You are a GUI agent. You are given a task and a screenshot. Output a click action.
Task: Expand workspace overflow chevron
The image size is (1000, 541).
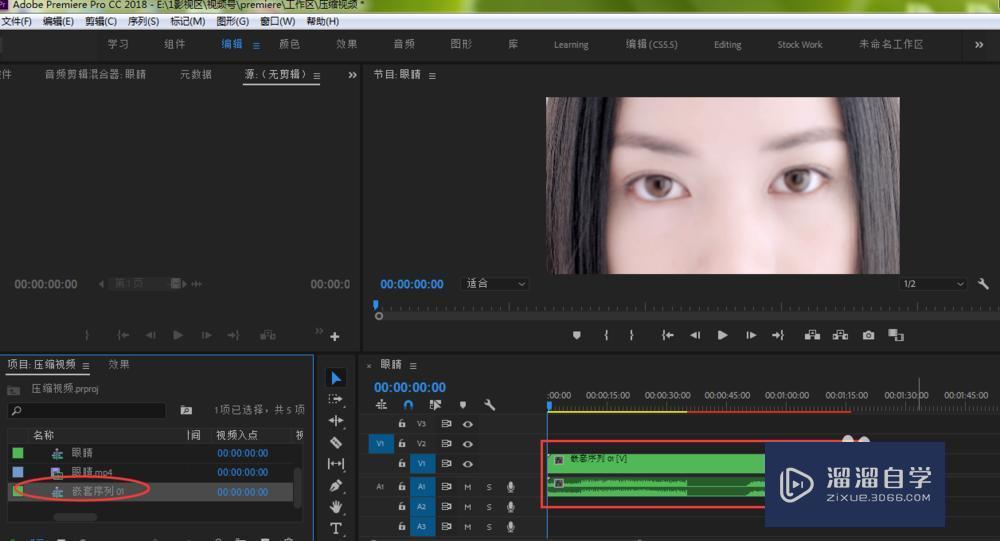[x=979, y=45]
